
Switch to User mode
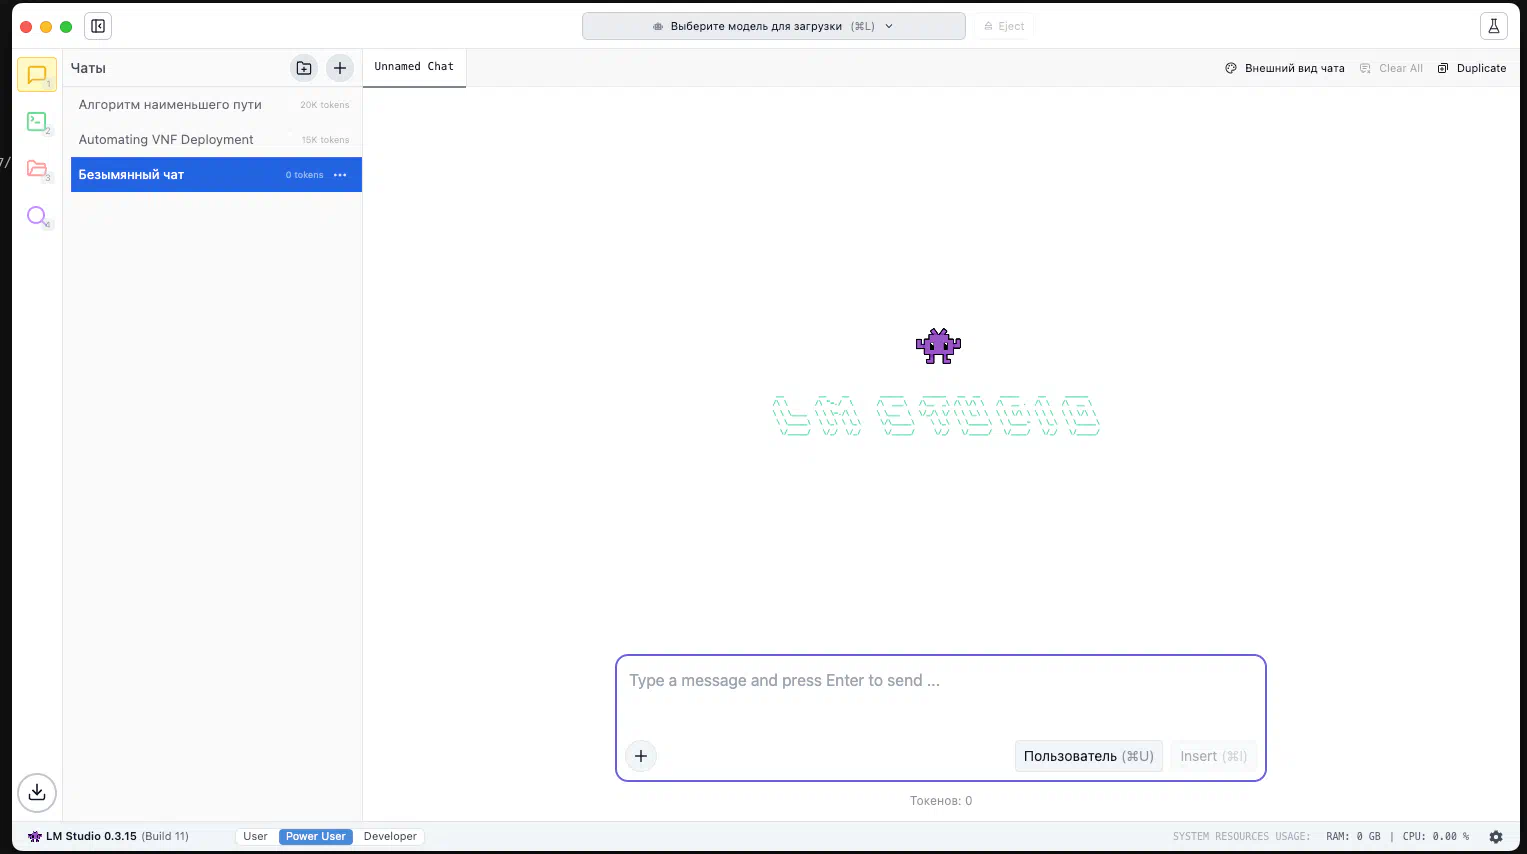pyautogui.click(x=255, y=837)
